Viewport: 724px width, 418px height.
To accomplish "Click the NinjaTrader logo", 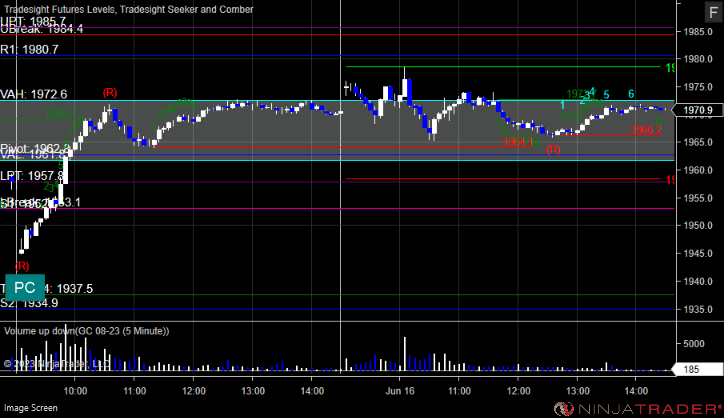I will point(638,409).
